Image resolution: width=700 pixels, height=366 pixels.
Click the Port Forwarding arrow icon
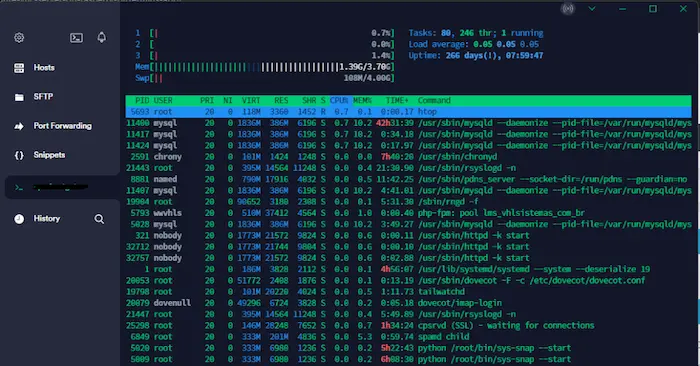pos(19,126)
